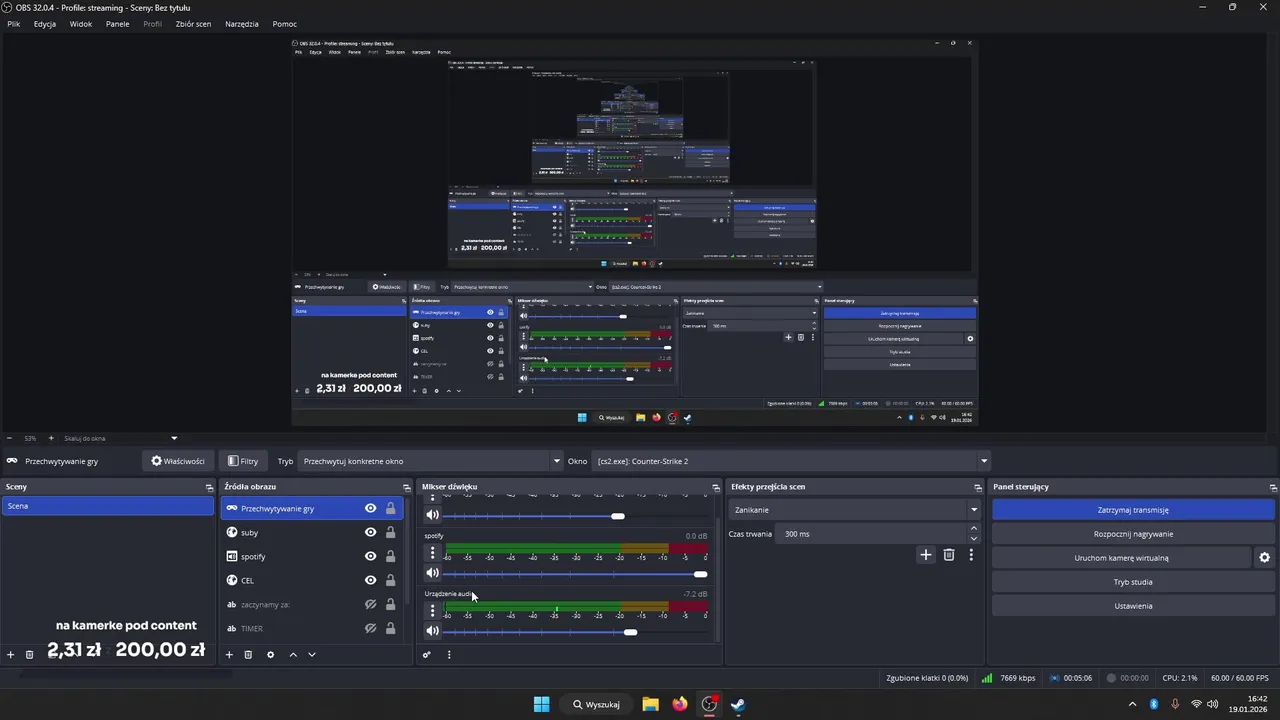Toggle lock on CEL source
The width and height of the screenshot is (1280, 720).
coord(390,580)
